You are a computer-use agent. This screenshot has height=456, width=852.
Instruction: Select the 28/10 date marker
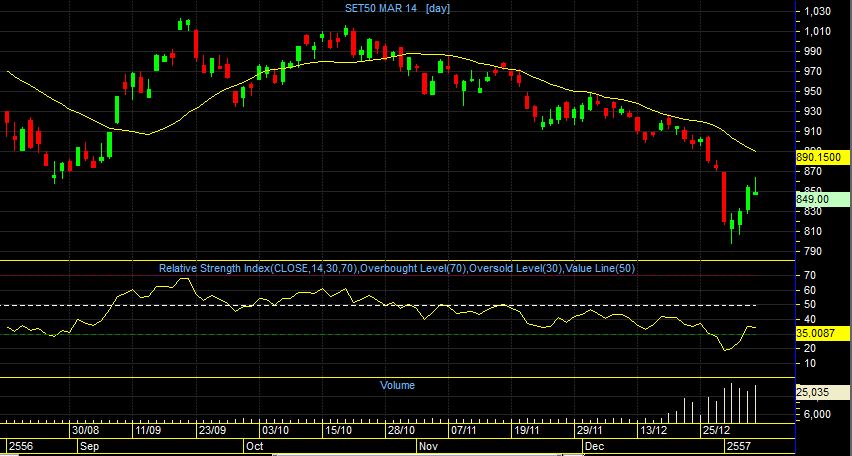point(402,431)
